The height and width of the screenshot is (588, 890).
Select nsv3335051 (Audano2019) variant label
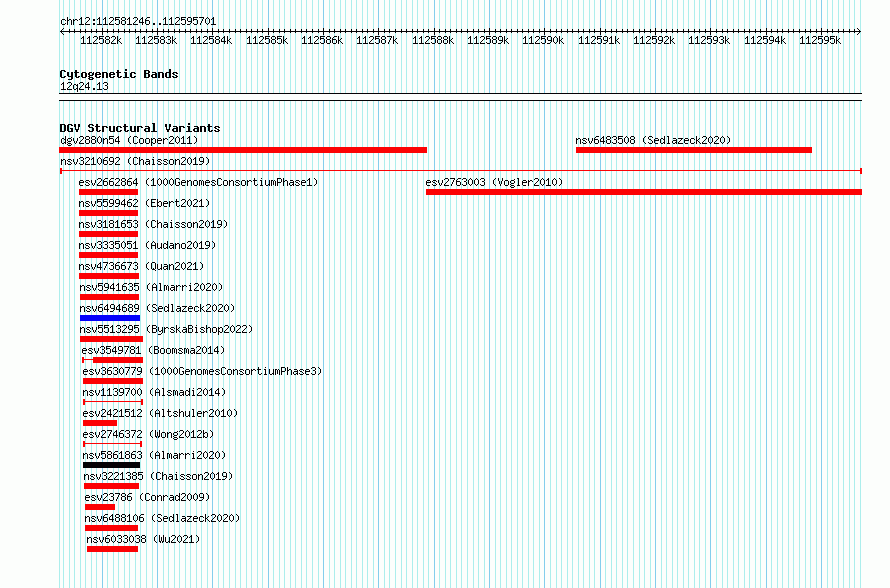pyautogui.click(x=147, y=245)
